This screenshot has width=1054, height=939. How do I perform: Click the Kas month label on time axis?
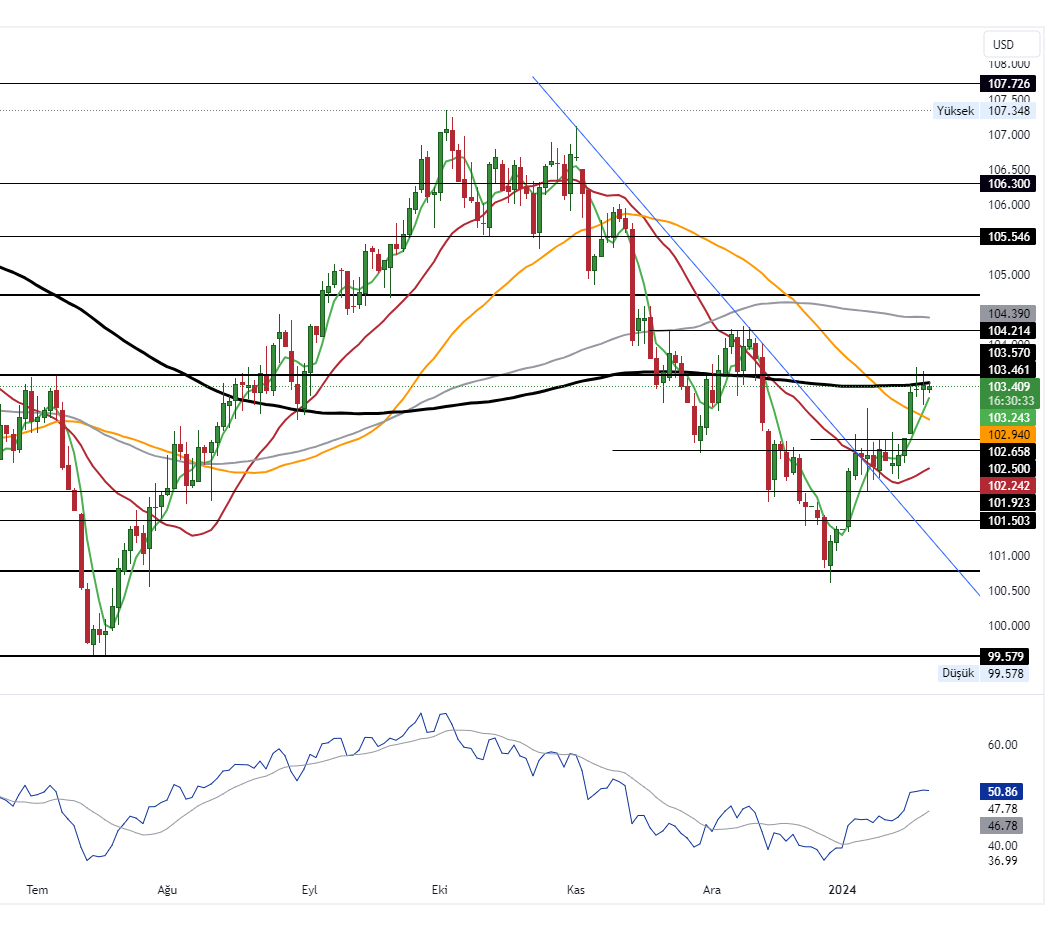[575, 889]
